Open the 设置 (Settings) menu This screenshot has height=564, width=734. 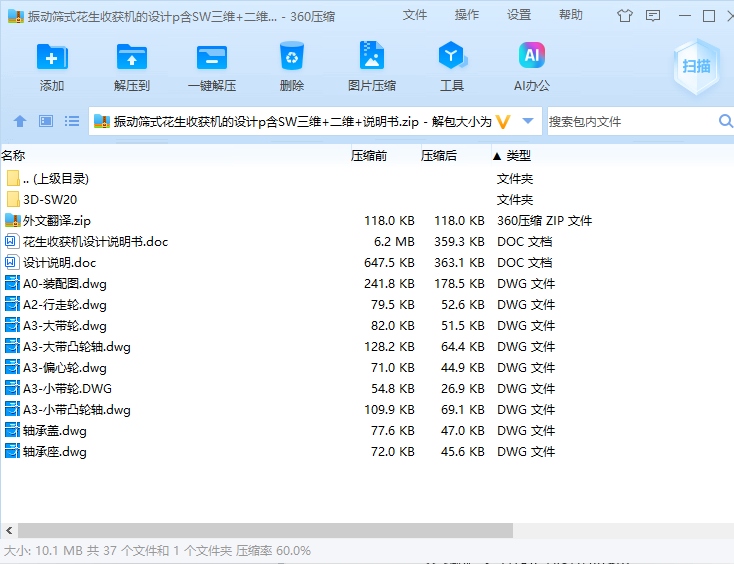tap(519, 15)
